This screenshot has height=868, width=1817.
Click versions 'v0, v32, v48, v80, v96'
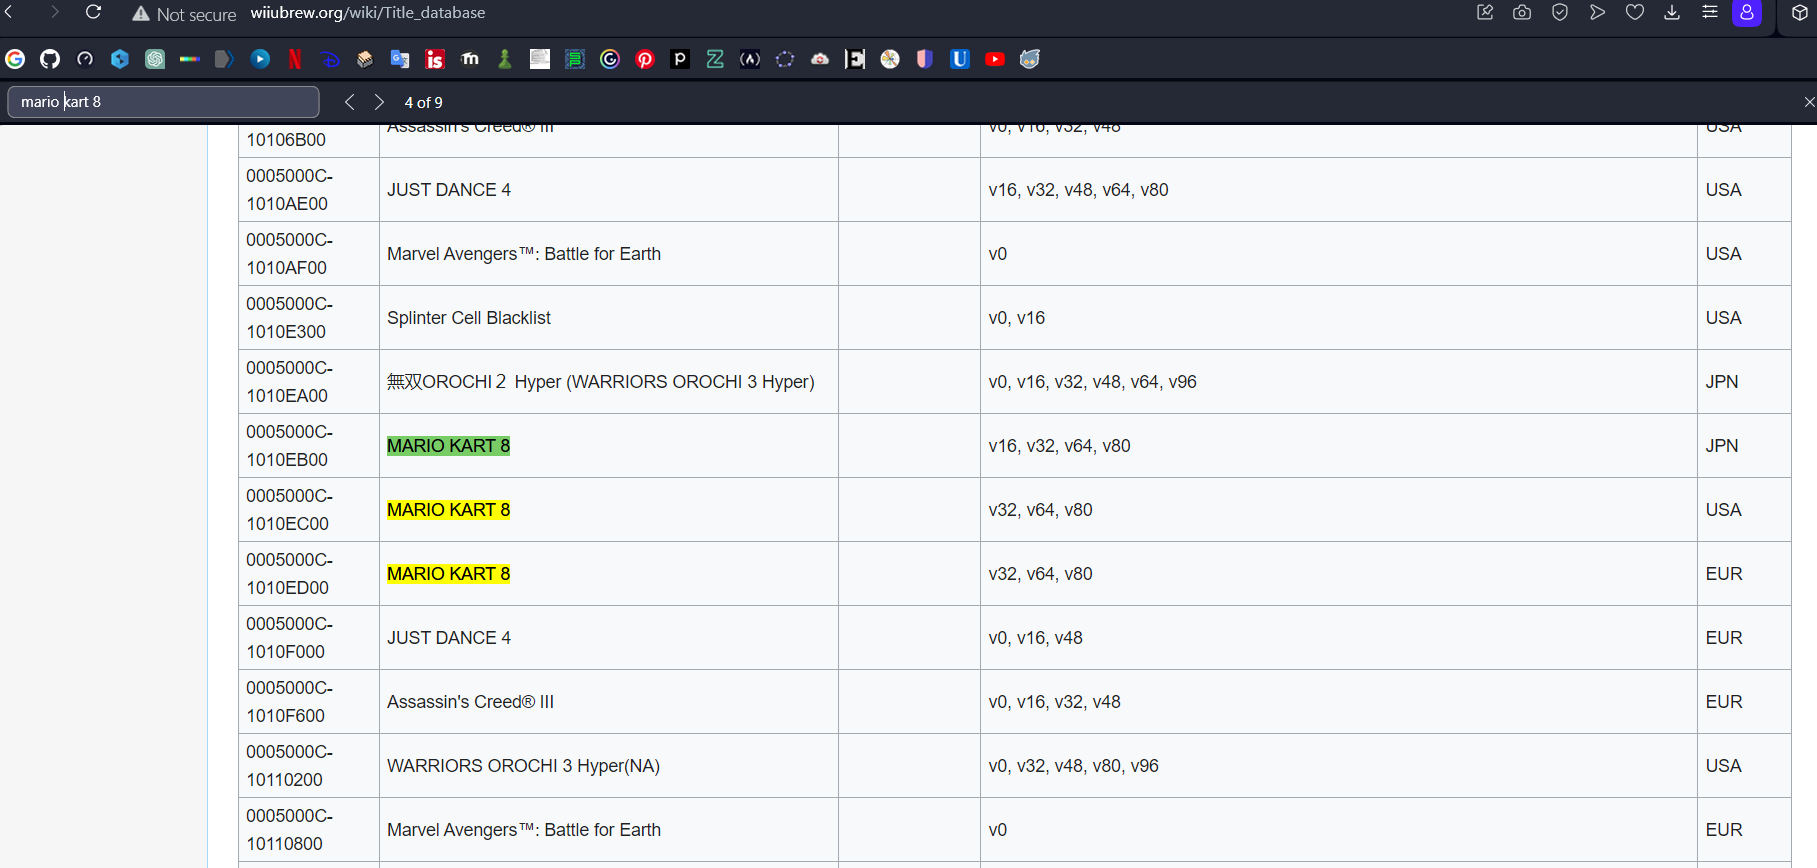tap(1073, 766)
